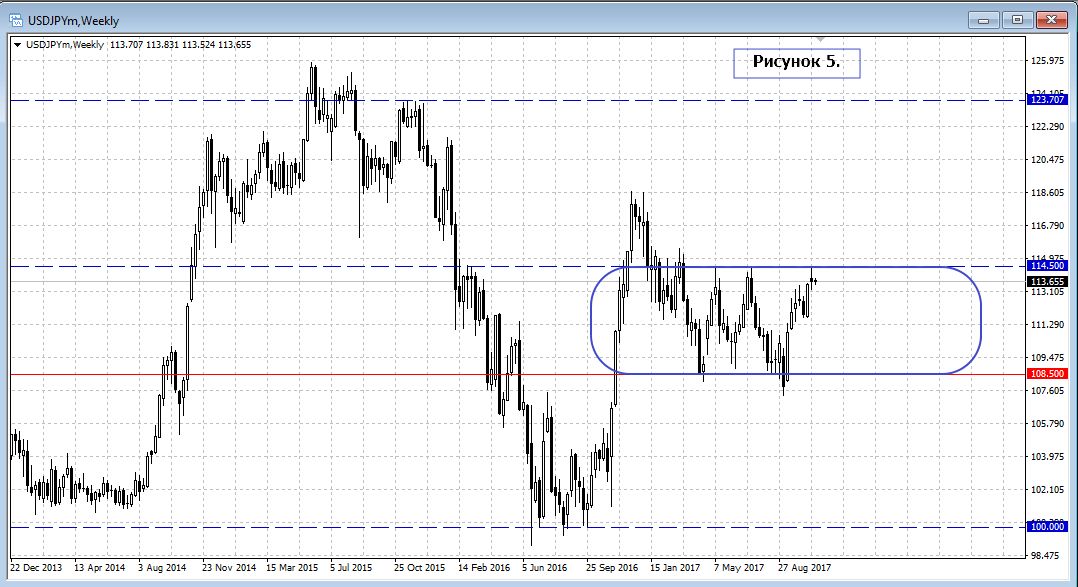This screenshot has height=587, width=1078.
Task: Select the blue rounded rectangle's right edge
Action: pos(981,320)
